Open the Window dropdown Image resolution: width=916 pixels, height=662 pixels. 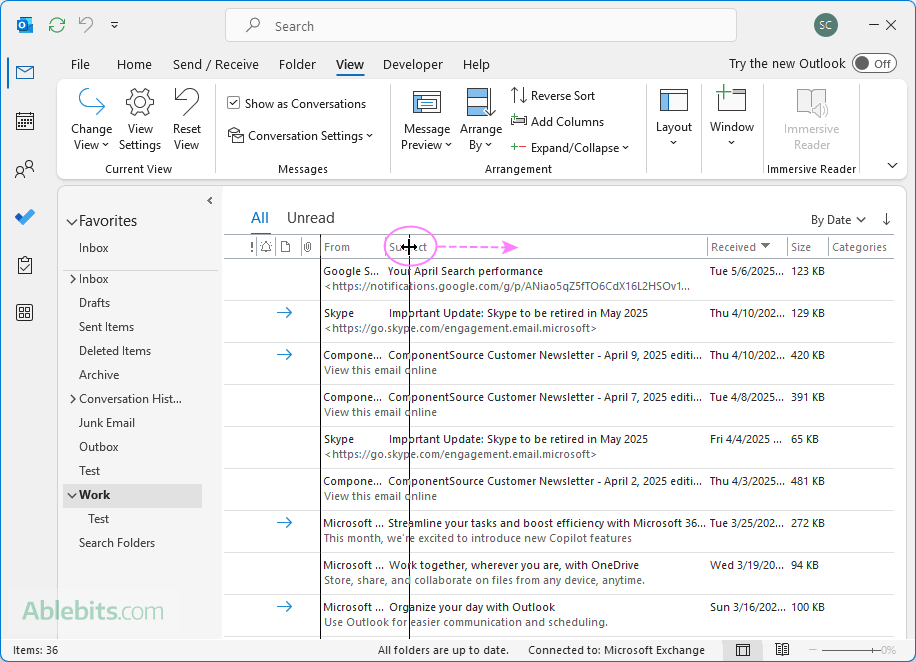[x=731, y=117]
